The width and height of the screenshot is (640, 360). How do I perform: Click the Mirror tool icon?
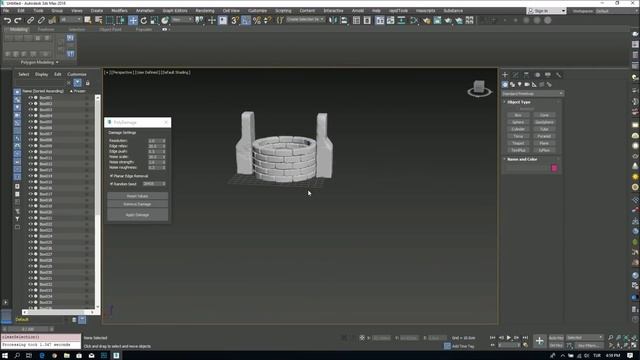click(333, 20)
